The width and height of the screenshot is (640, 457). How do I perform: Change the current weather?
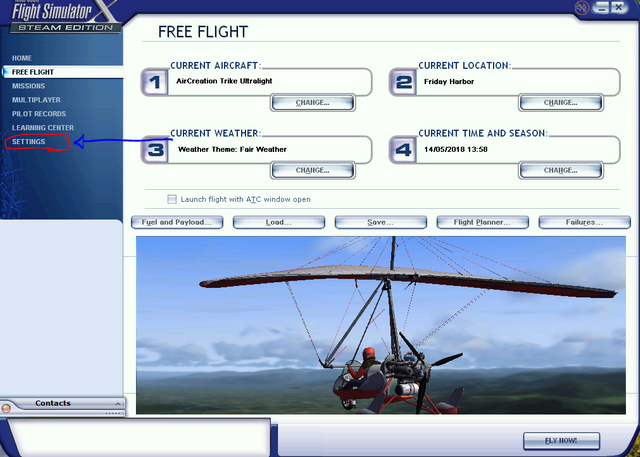(x=313, y=170)
